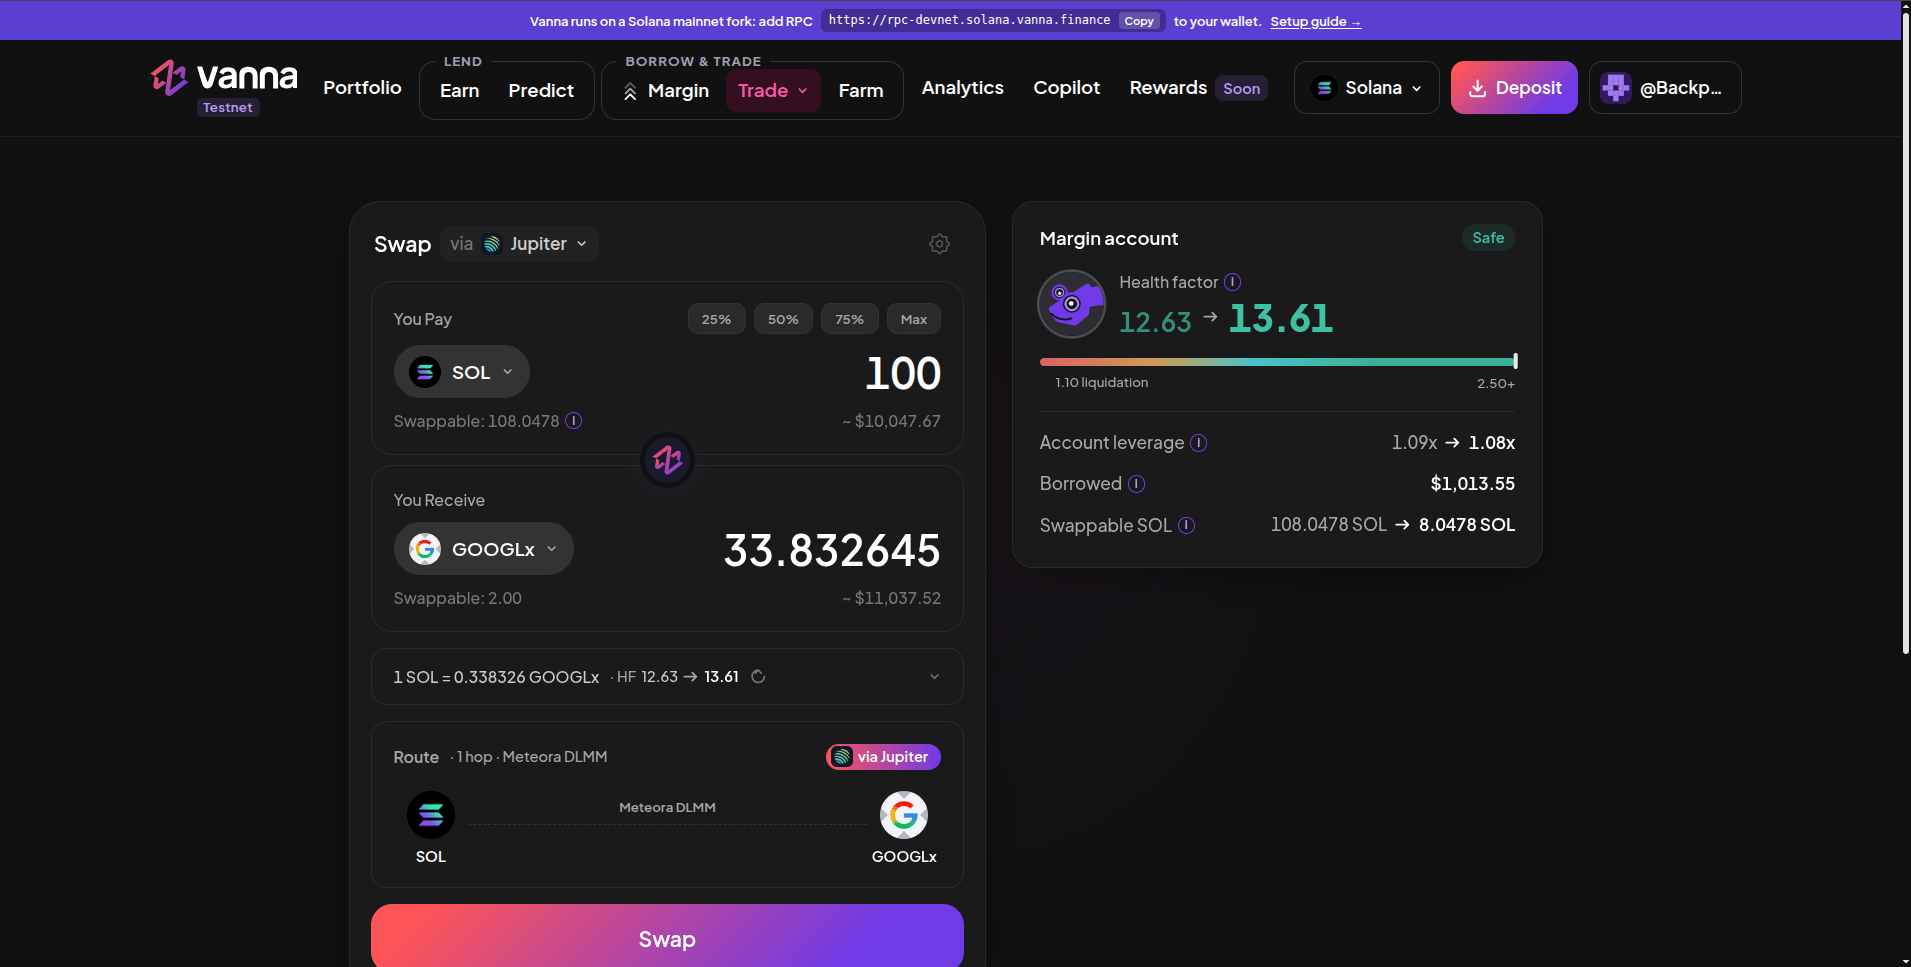Click the Deposit button
Viewport: 1911px width, 967px height.
1514,88
